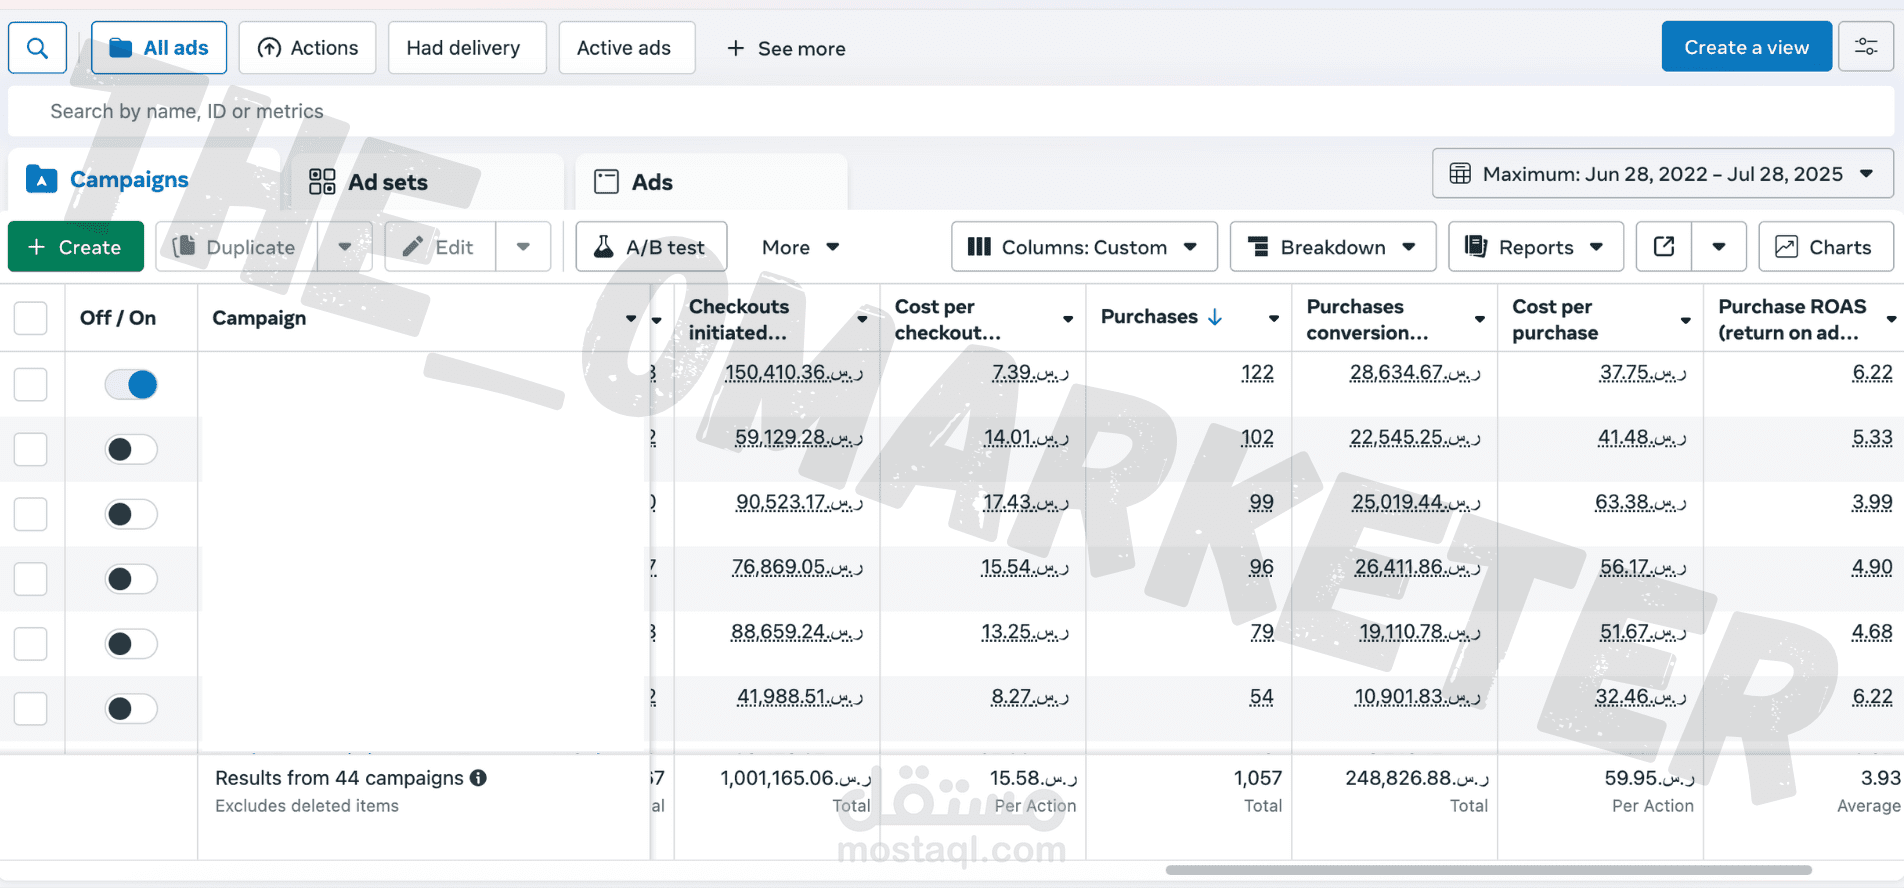Turn off the campaign with 122 purchases
Screen dimensions: 1904x888
point(131,384)
